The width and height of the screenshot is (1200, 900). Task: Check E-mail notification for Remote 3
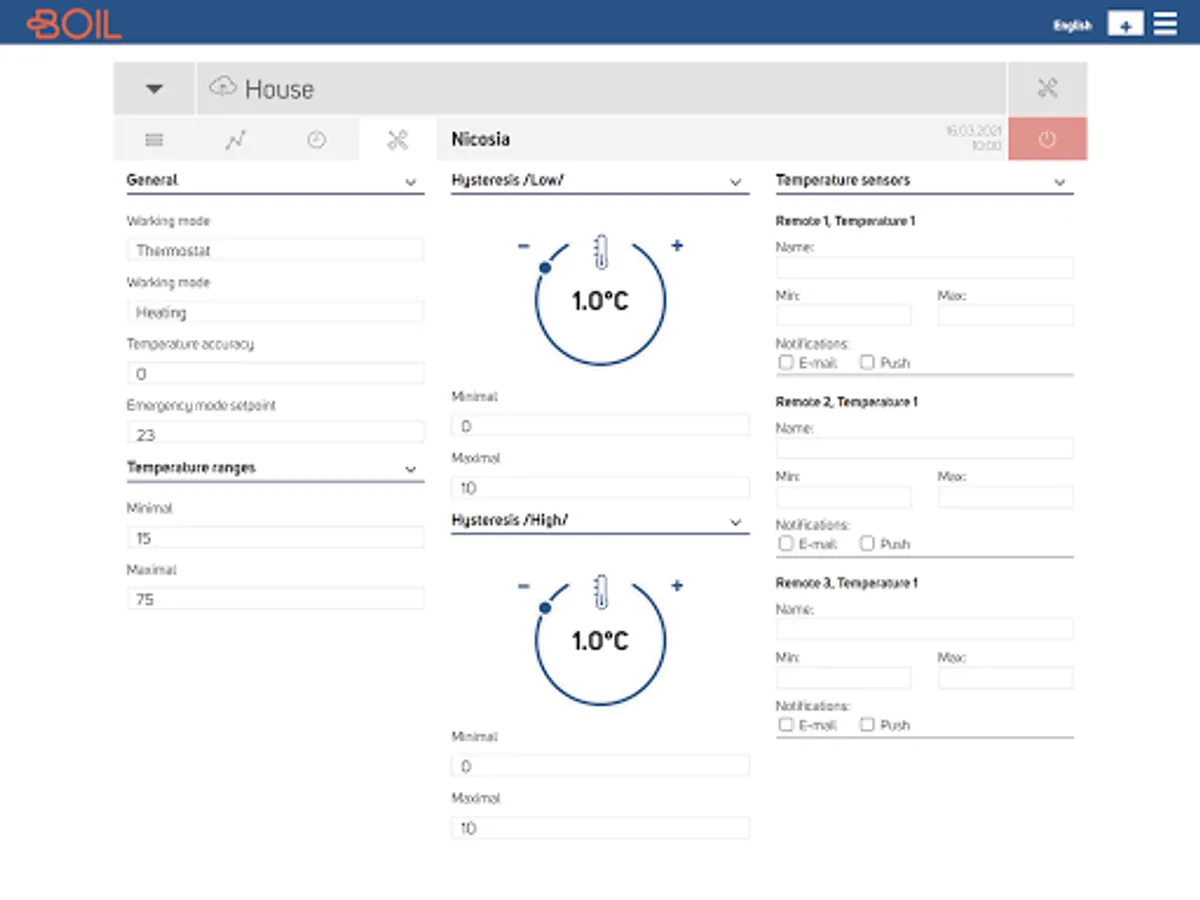click(x=786, y=725)
